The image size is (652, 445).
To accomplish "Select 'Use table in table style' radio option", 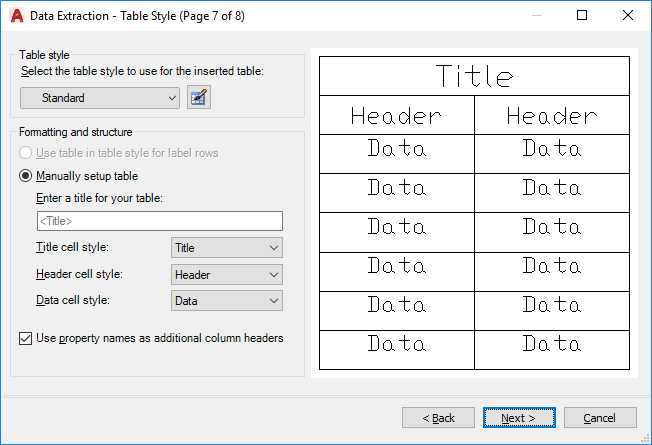I will [x=26, y=153].
